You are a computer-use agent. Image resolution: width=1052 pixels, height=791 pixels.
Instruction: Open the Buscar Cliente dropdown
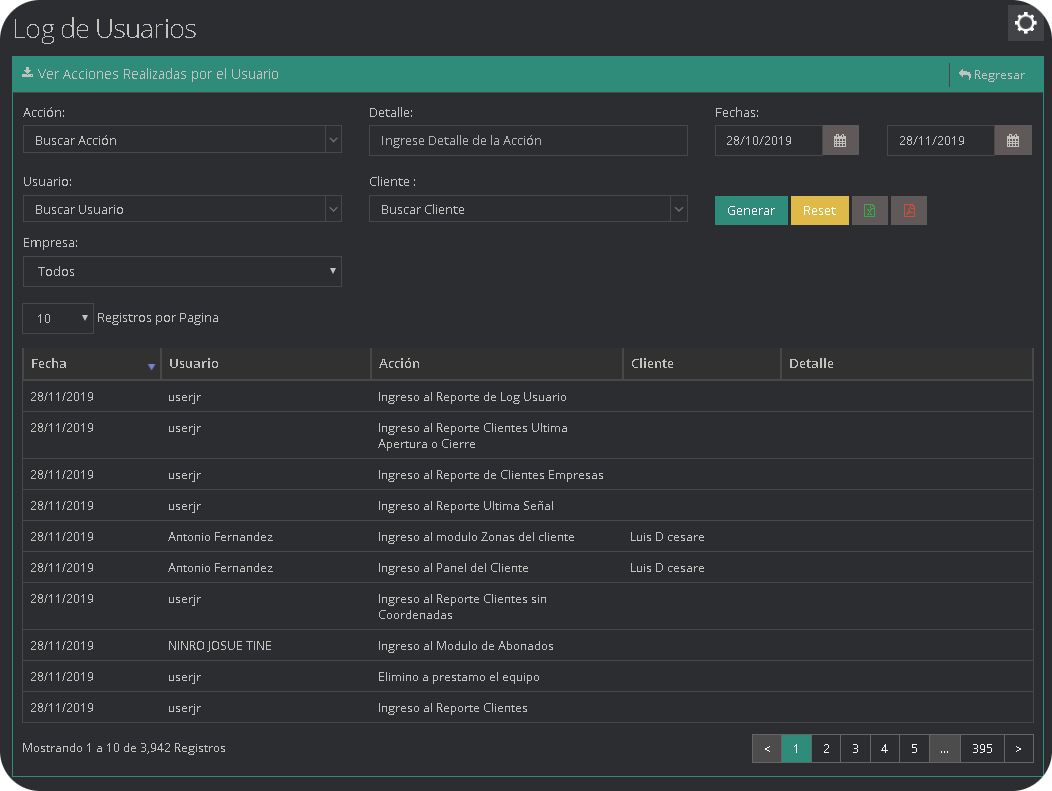click(678, 209)
